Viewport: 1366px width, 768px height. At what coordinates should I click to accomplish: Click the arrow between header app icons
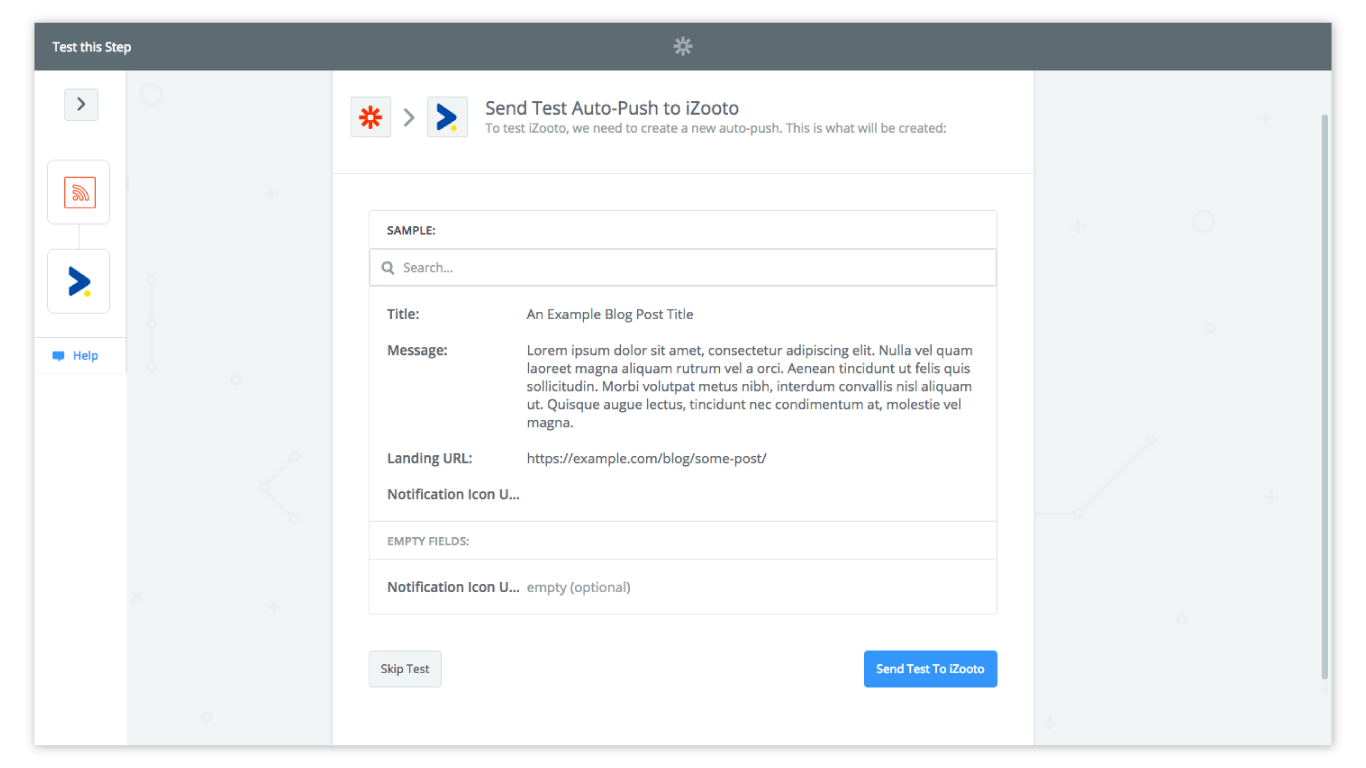coord(409,117)
